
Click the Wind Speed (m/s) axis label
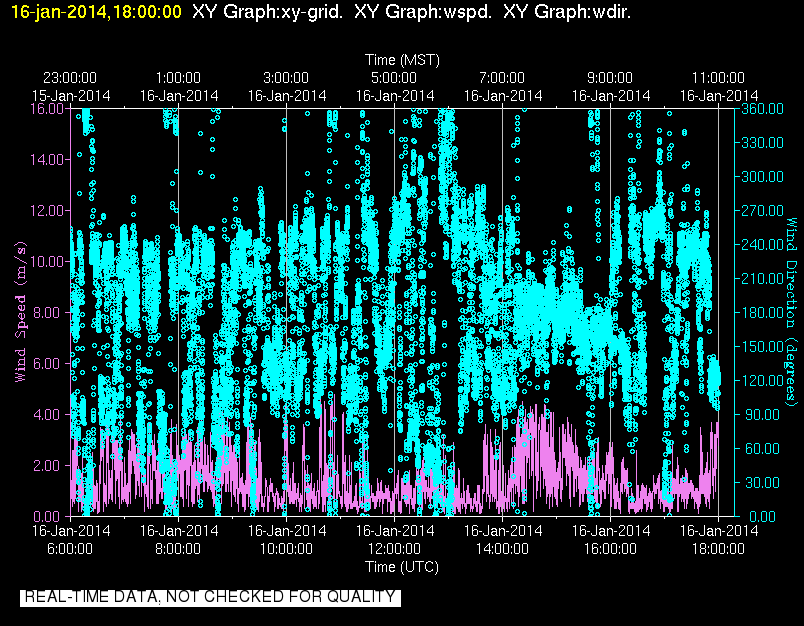pyautogui.click(x=21, y=311)
